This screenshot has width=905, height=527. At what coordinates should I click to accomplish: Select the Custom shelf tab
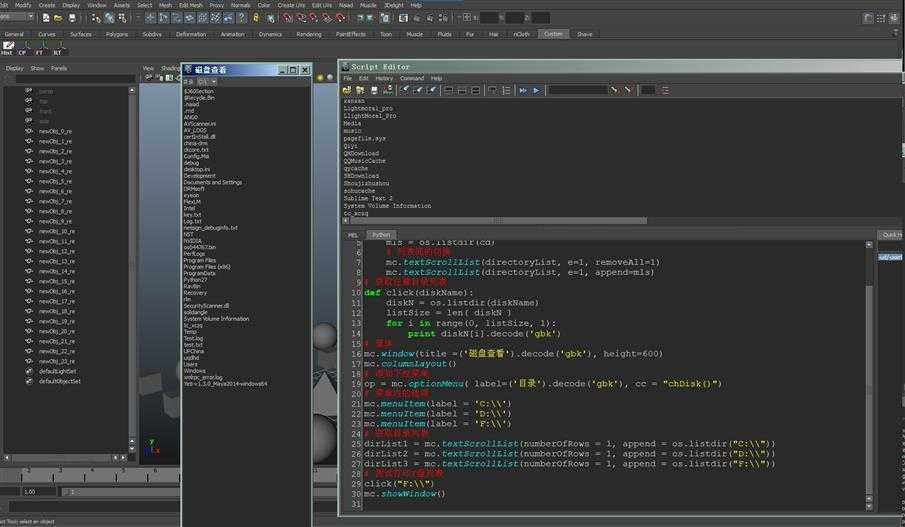tap(553, 34)
